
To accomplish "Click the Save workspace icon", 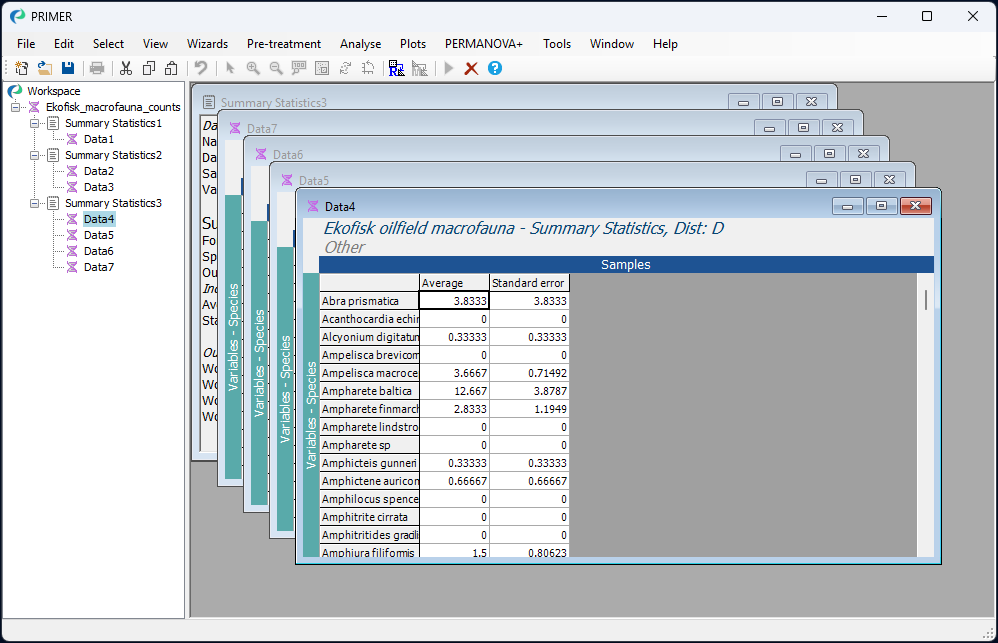I will (x=67, y=68).
